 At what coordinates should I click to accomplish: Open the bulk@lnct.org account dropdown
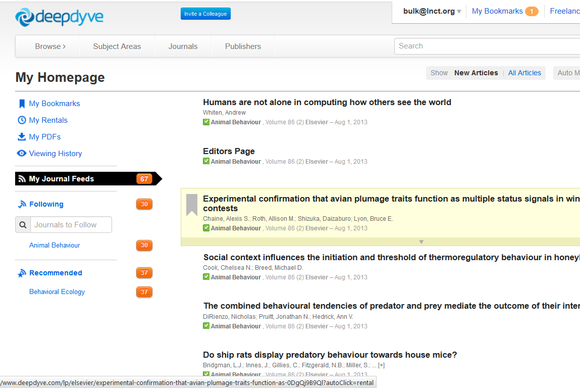(432, 11)
